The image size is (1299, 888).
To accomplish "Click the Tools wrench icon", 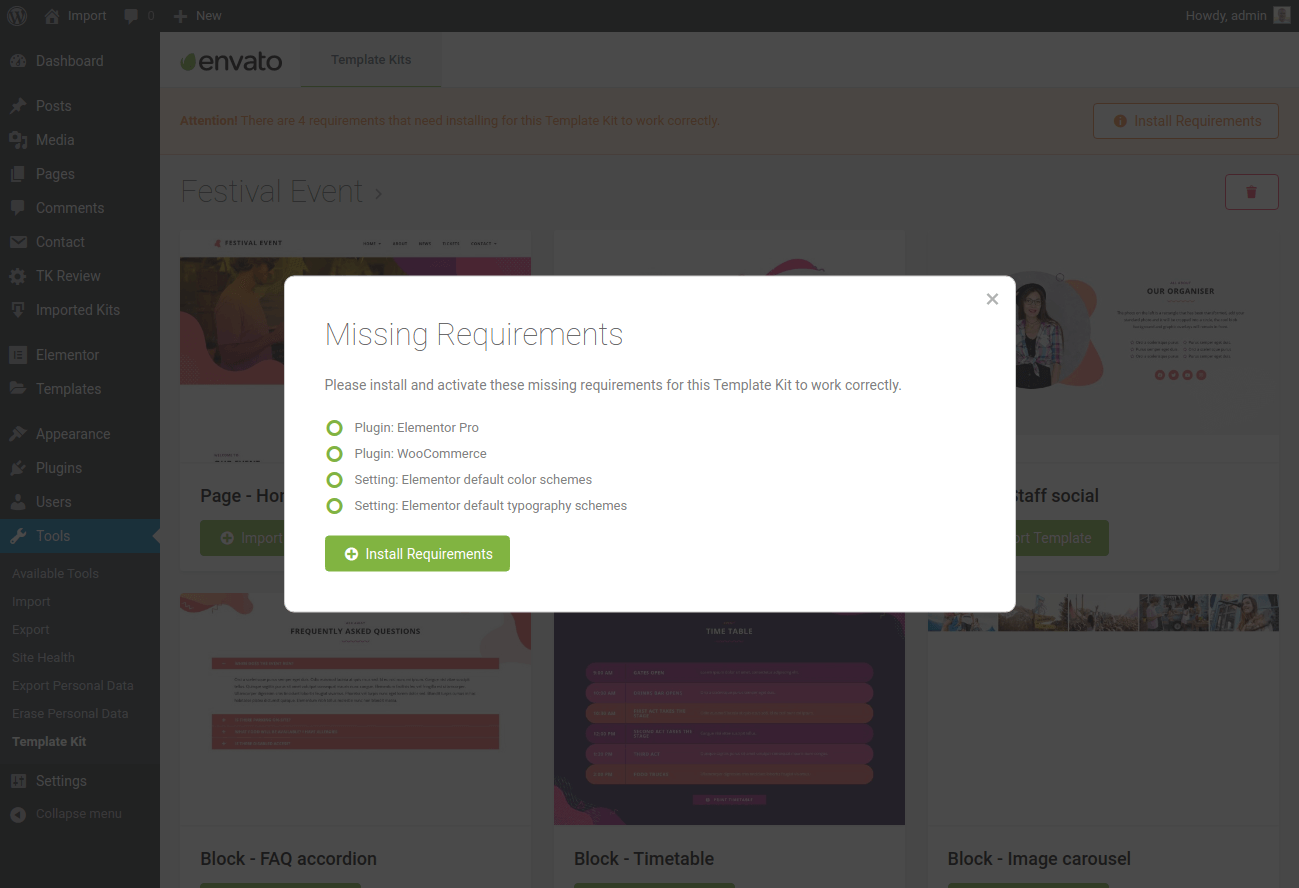I will click(x=18, y=536).
